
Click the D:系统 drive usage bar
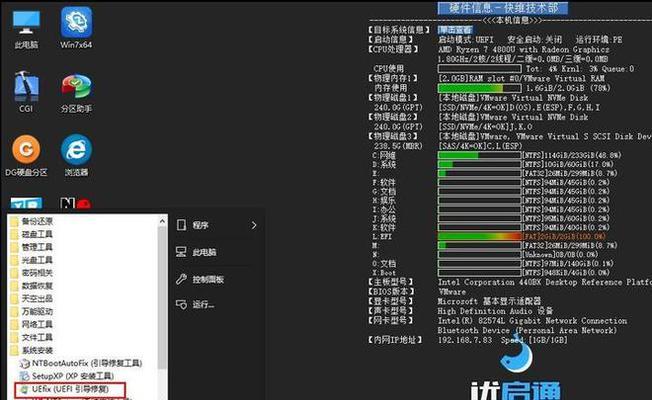479,164
